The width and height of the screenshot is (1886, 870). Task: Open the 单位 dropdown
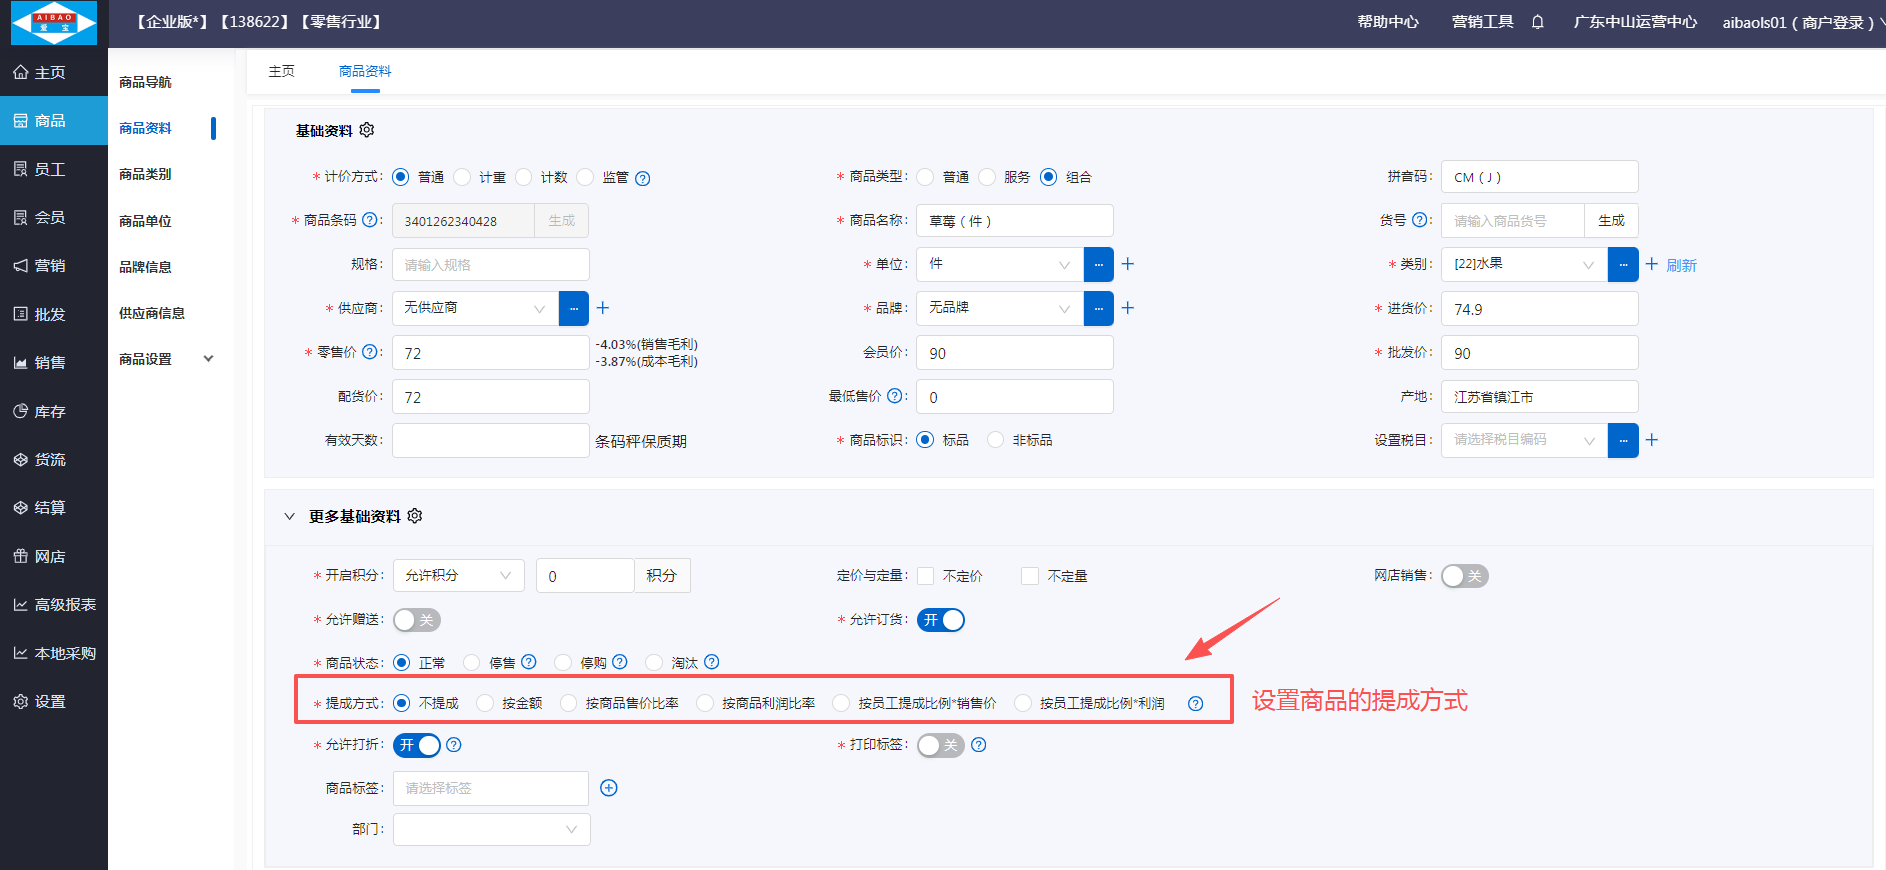click(999, 264)
